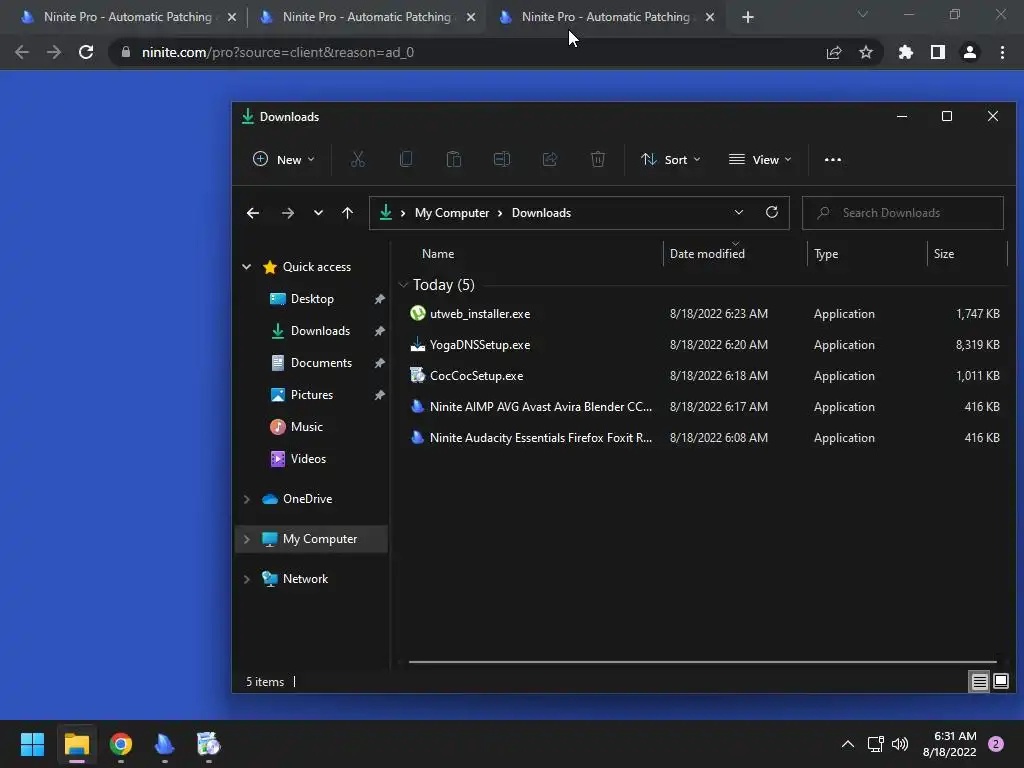This screenshot has height=768, width=1024.
Task: Go back in Explorer navigation
Action: (x=253, y=213)
